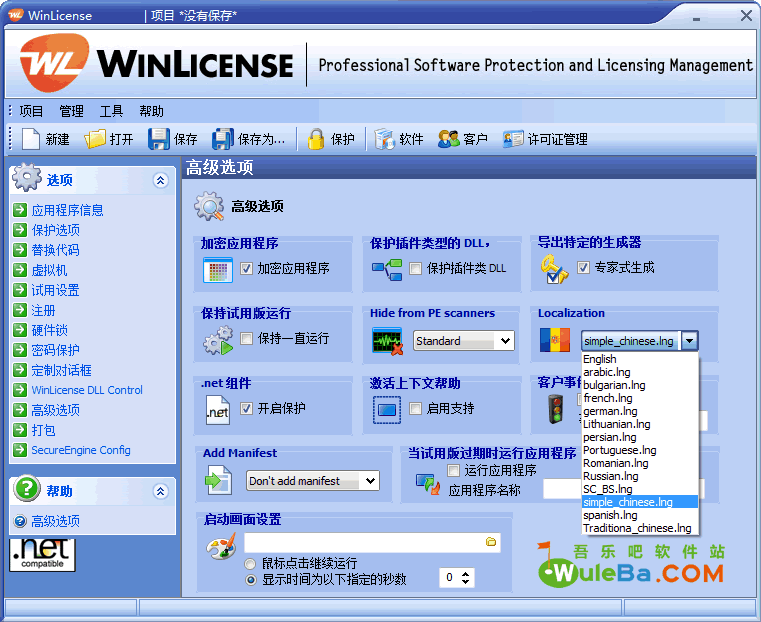This screenshot has height=622, width=761.
Task: Click the Localization flag icon
Action: click(x=555, y=340)
